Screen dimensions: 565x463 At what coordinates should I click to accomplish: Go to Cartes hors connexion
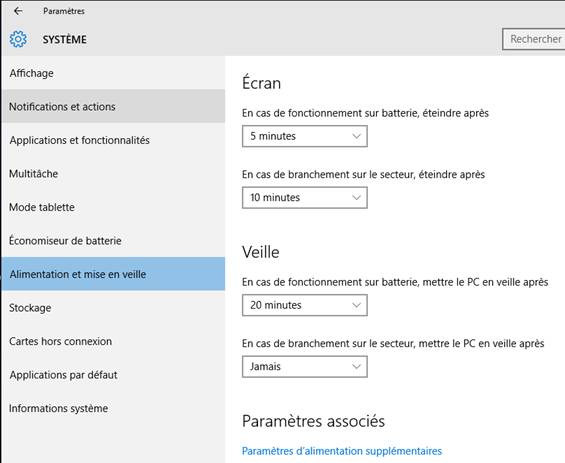coord(113,341)
